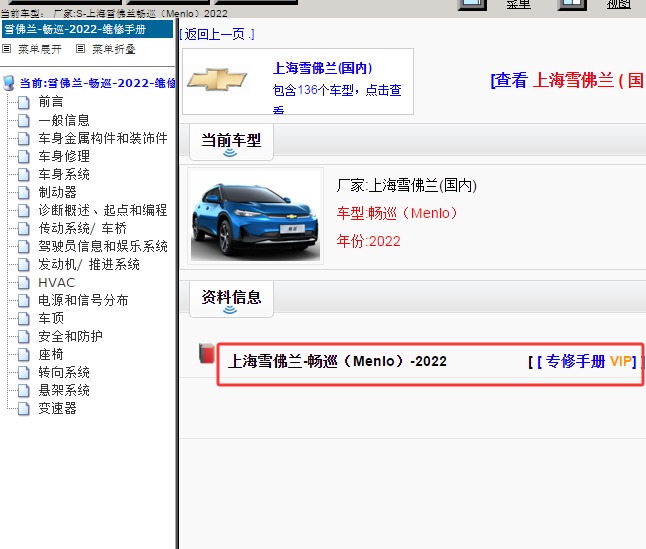Open the 专修手册 VIP link
646x549 pixels.
pos(587,362)
